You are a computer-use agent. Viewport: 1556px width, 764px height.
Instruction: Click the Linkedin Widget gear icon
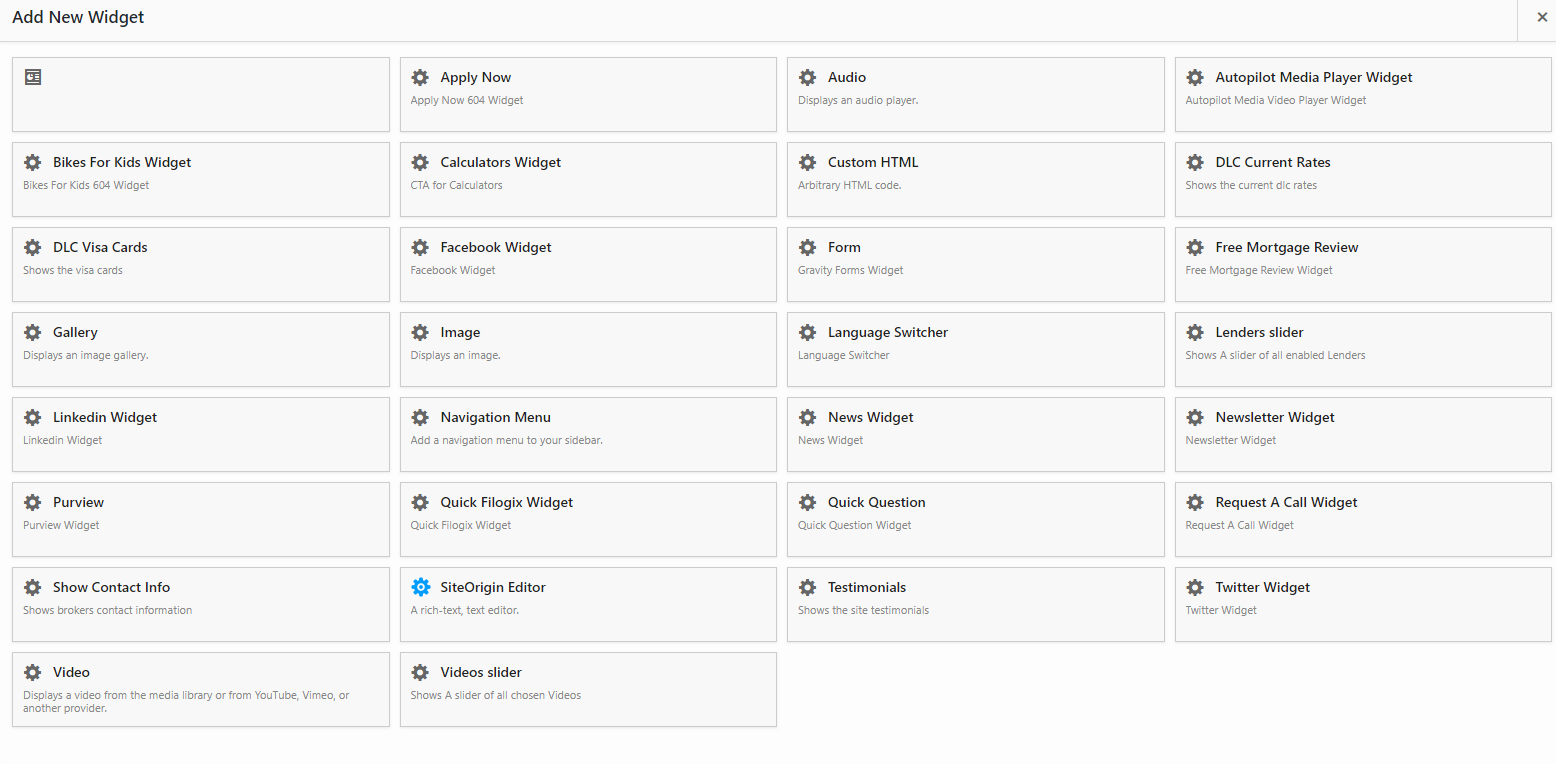(33, 417)
